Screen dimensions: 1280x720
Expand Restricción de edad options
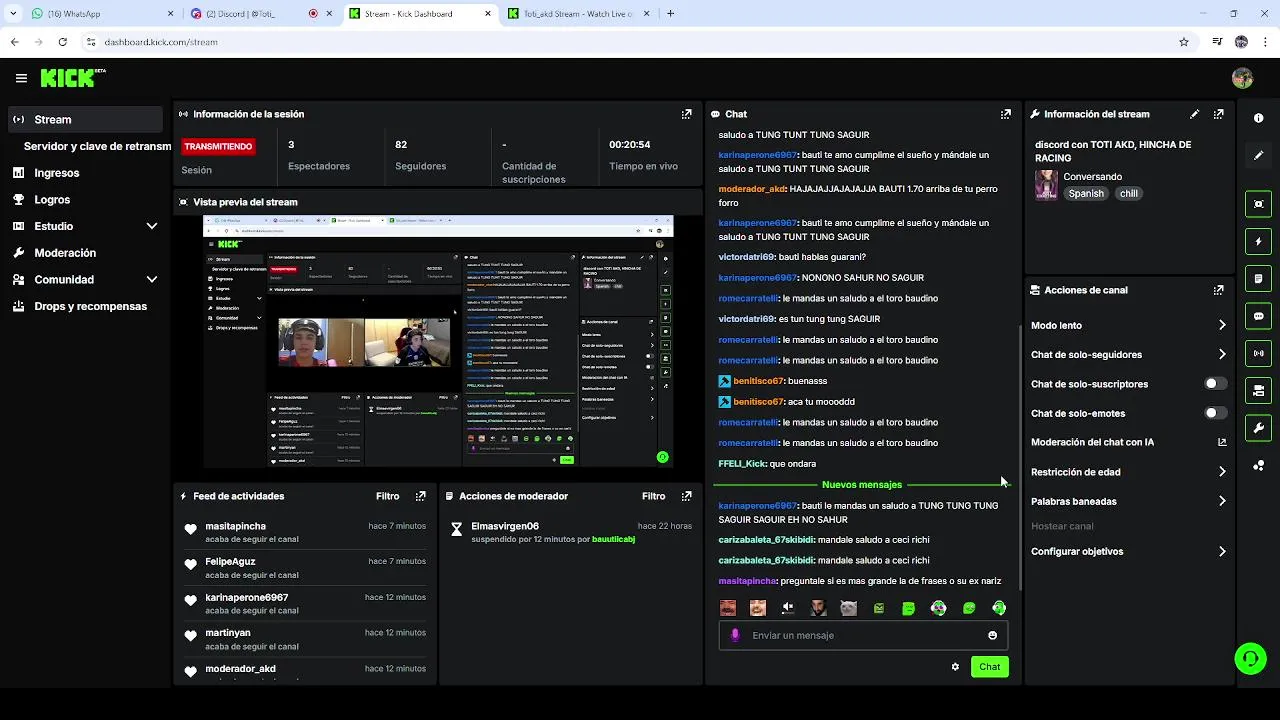tap(1222, 472)
